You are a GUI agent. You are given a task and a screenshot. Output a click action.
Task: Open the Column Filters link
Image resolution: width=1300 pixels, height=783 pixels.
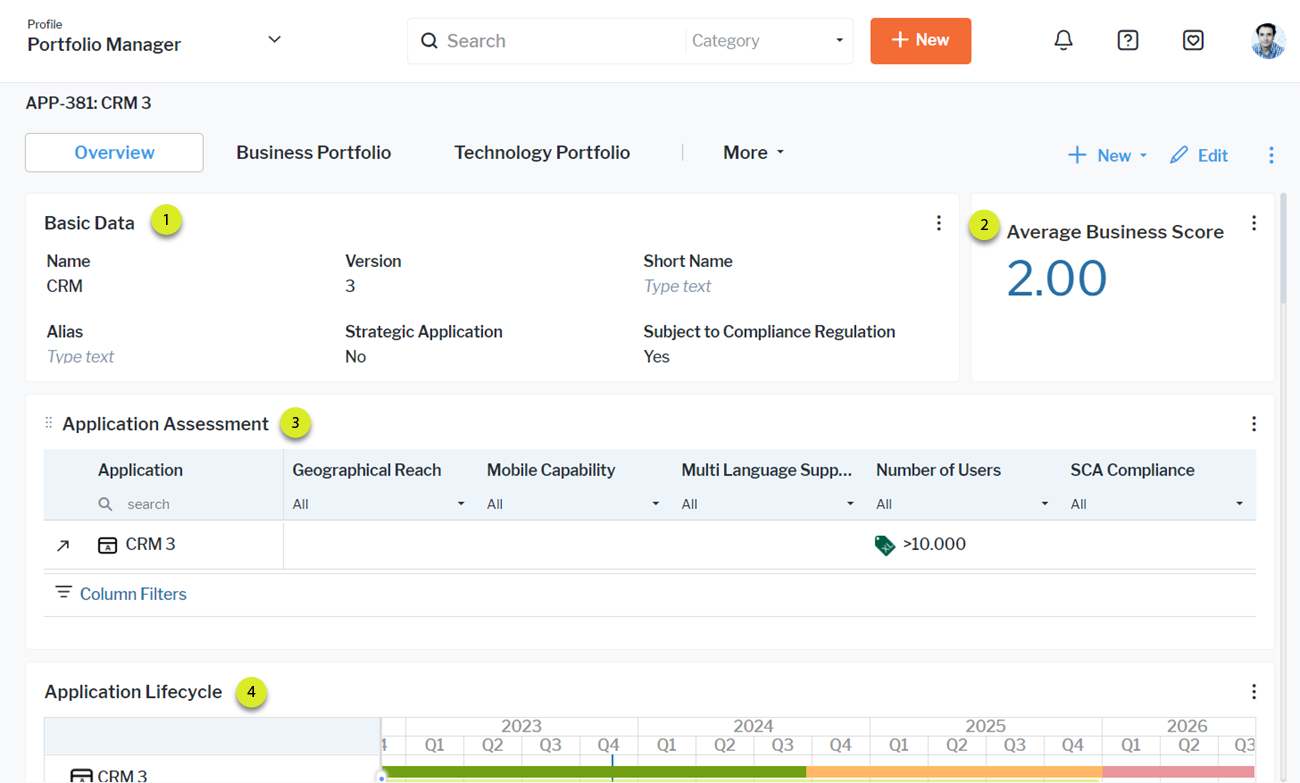coord(132,594)
